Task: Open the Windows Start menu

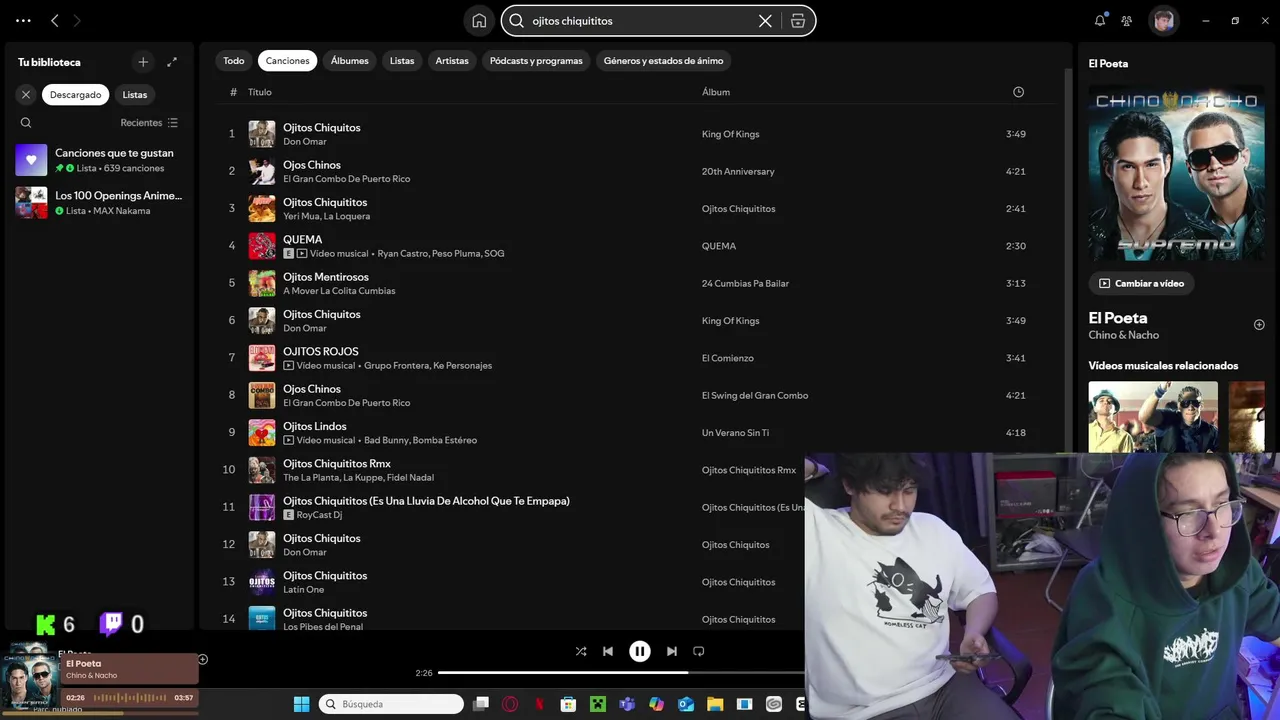Action: pos(301,704)
